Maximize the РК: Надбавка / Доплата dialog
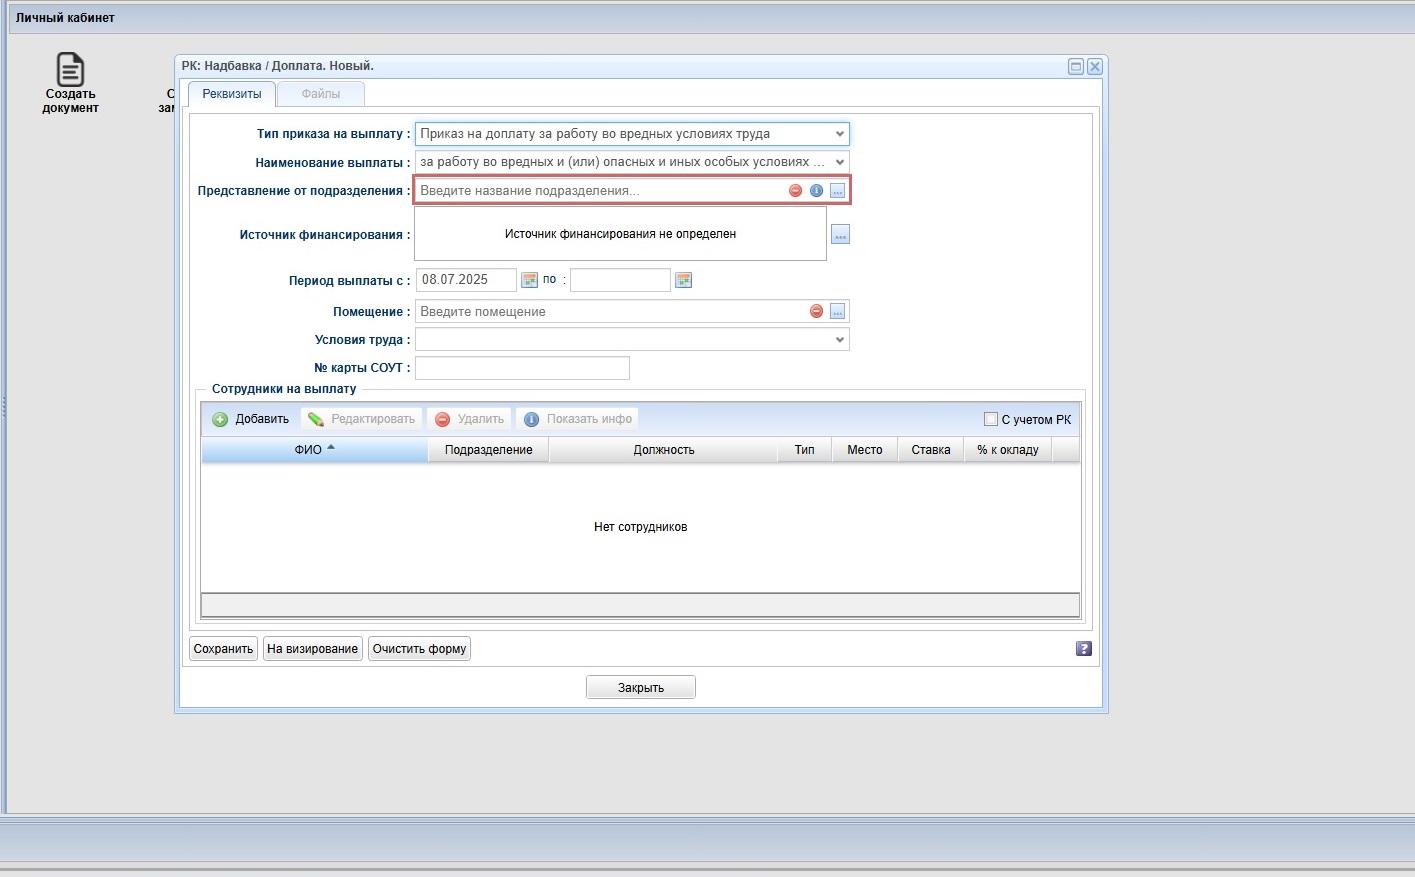This screenshot has width=1415, height=877. coord(1076,67)
